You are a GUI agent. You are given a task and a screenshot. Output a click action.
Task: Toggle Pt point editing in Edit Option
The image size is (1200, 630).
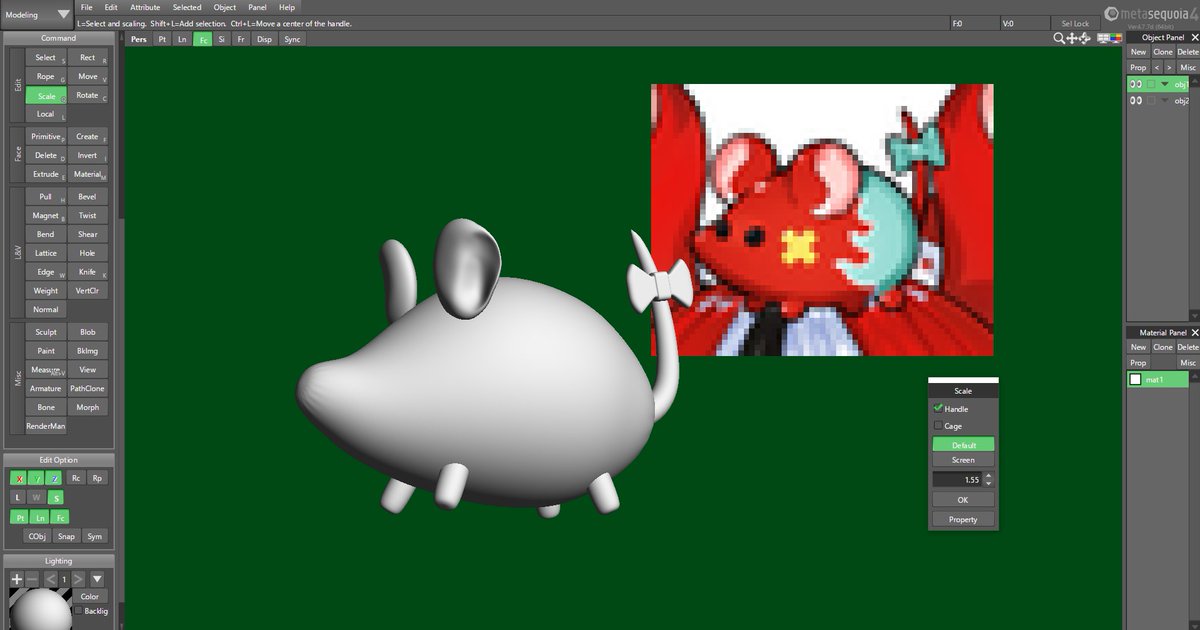(x=19, y=517)
